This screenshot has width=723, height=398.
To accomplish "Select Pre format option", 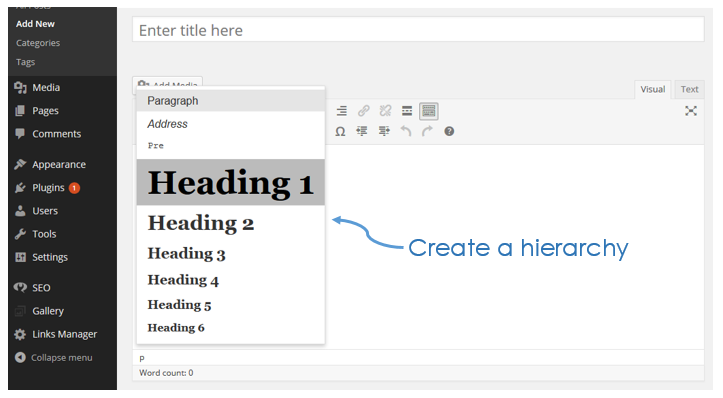I will click(x=231, y=146).
